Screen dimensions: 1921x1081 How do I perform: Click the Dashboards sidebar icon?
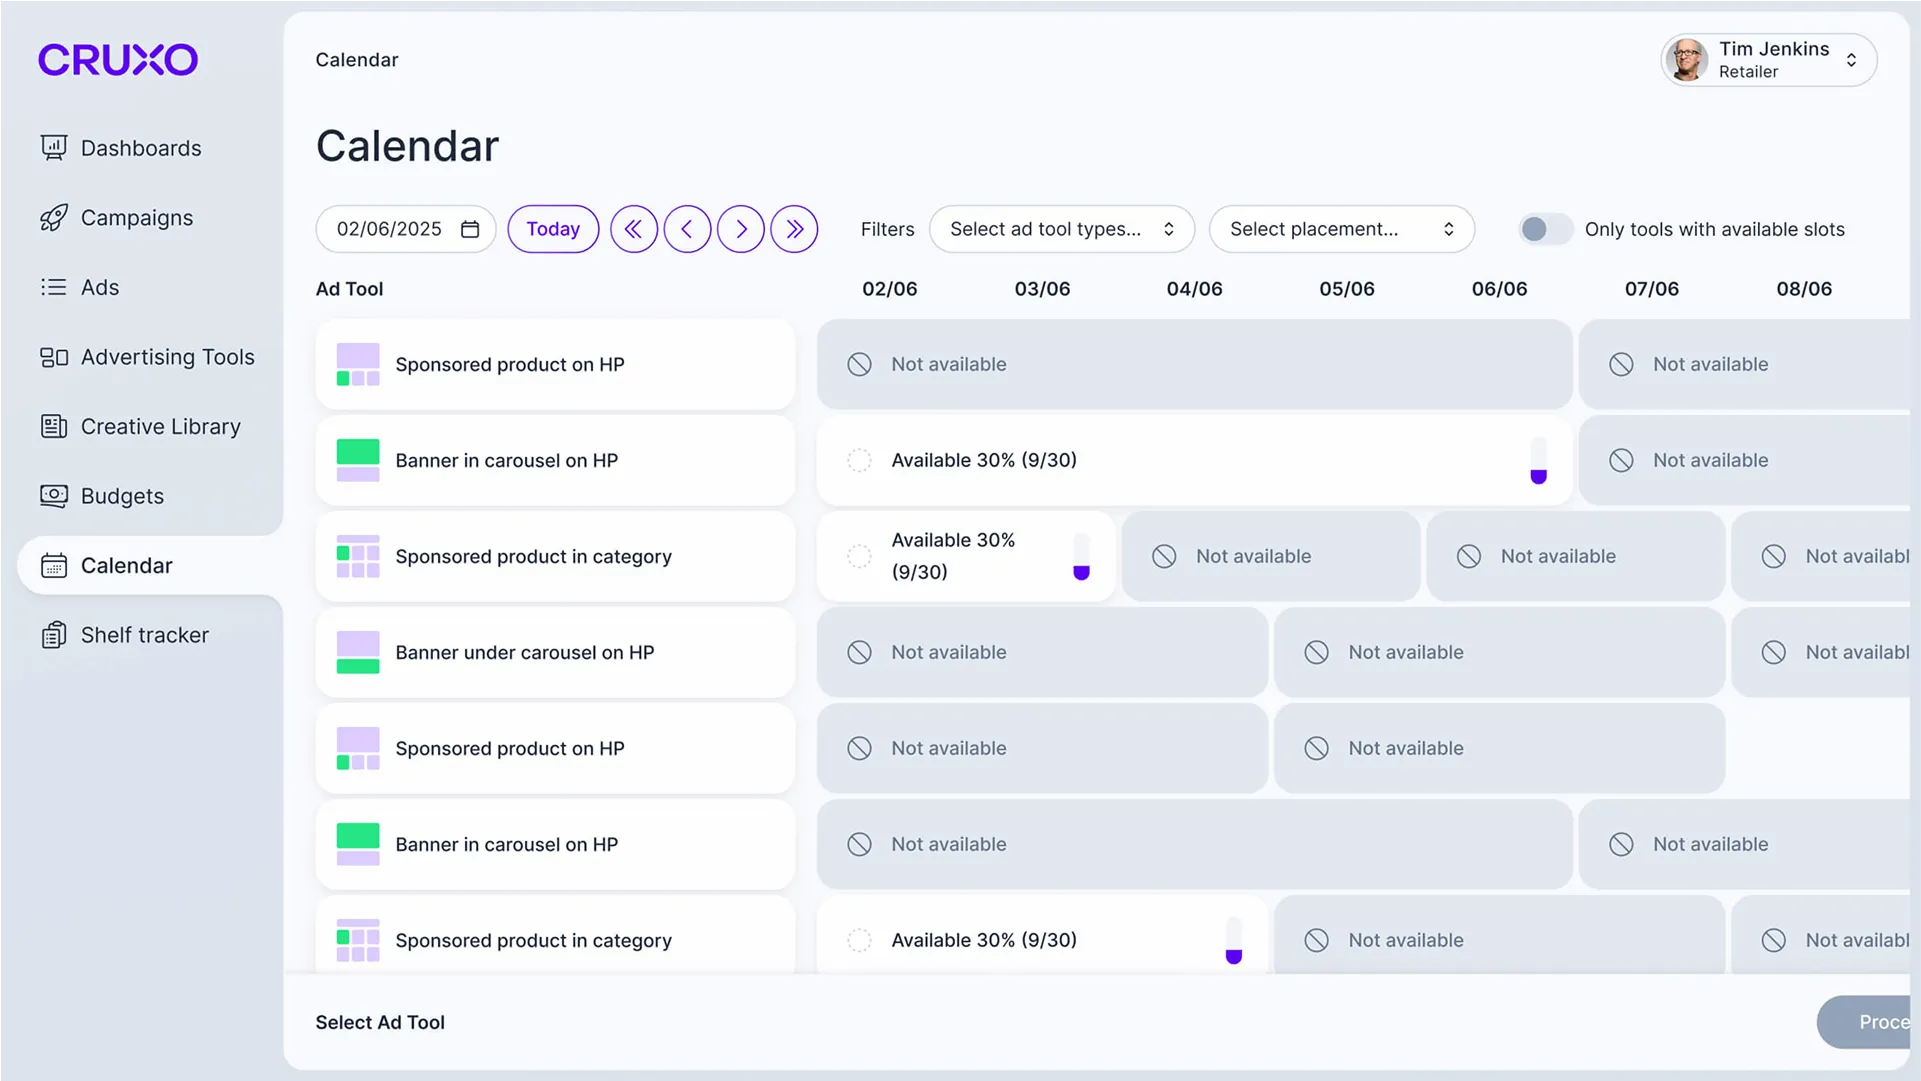[54, 148]
